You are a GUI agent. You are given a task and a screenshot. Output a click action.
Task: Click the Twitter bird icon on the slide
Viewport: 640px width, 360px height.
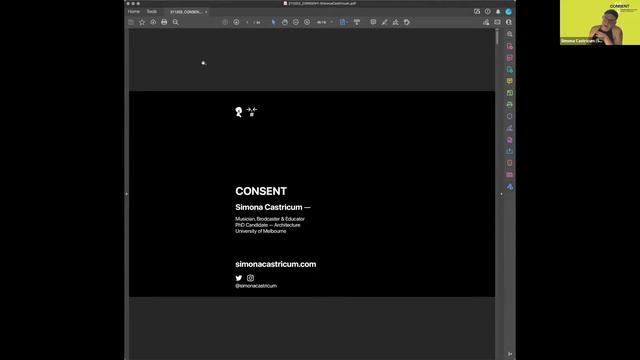coord(239,278)
